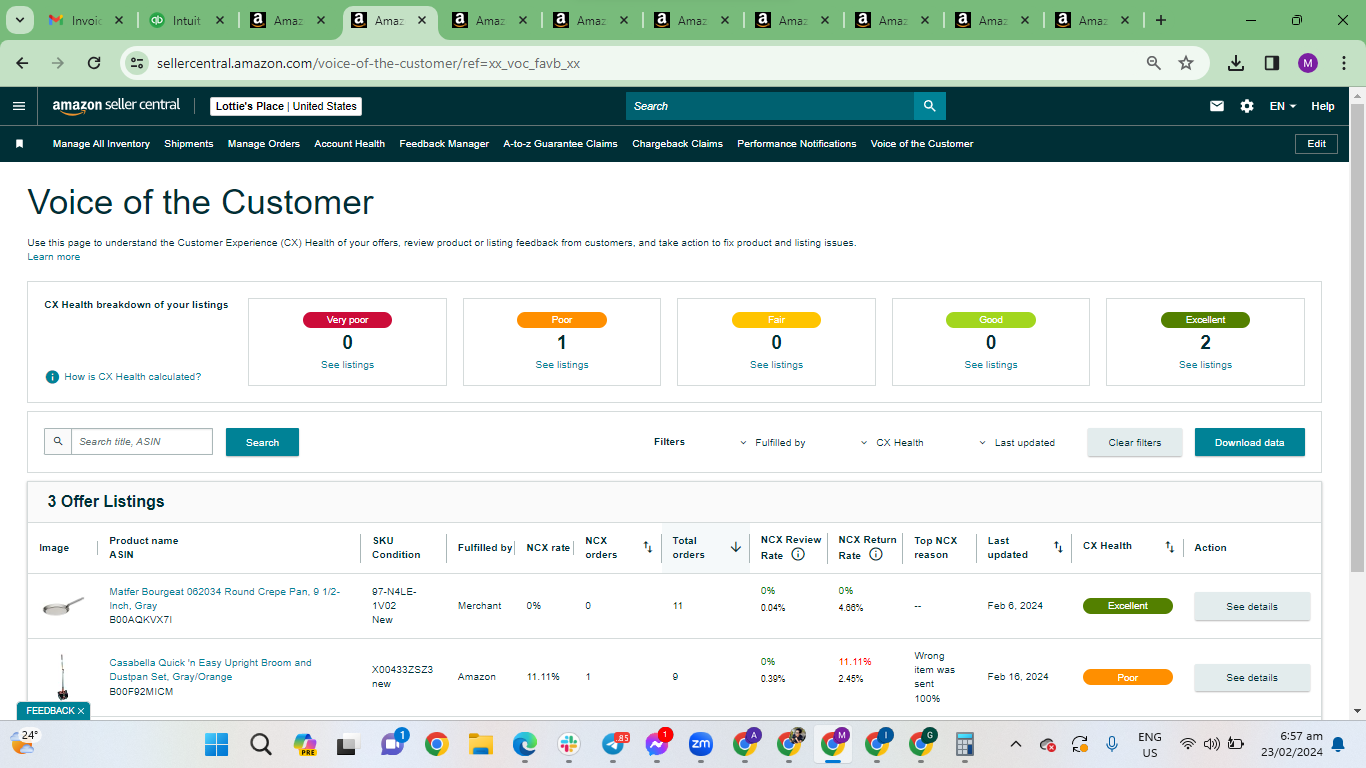This screenshot has height=768, width=1366.
Task: Sort by NCX orders column
Action: pyautogui.click(x=647, y=547)
